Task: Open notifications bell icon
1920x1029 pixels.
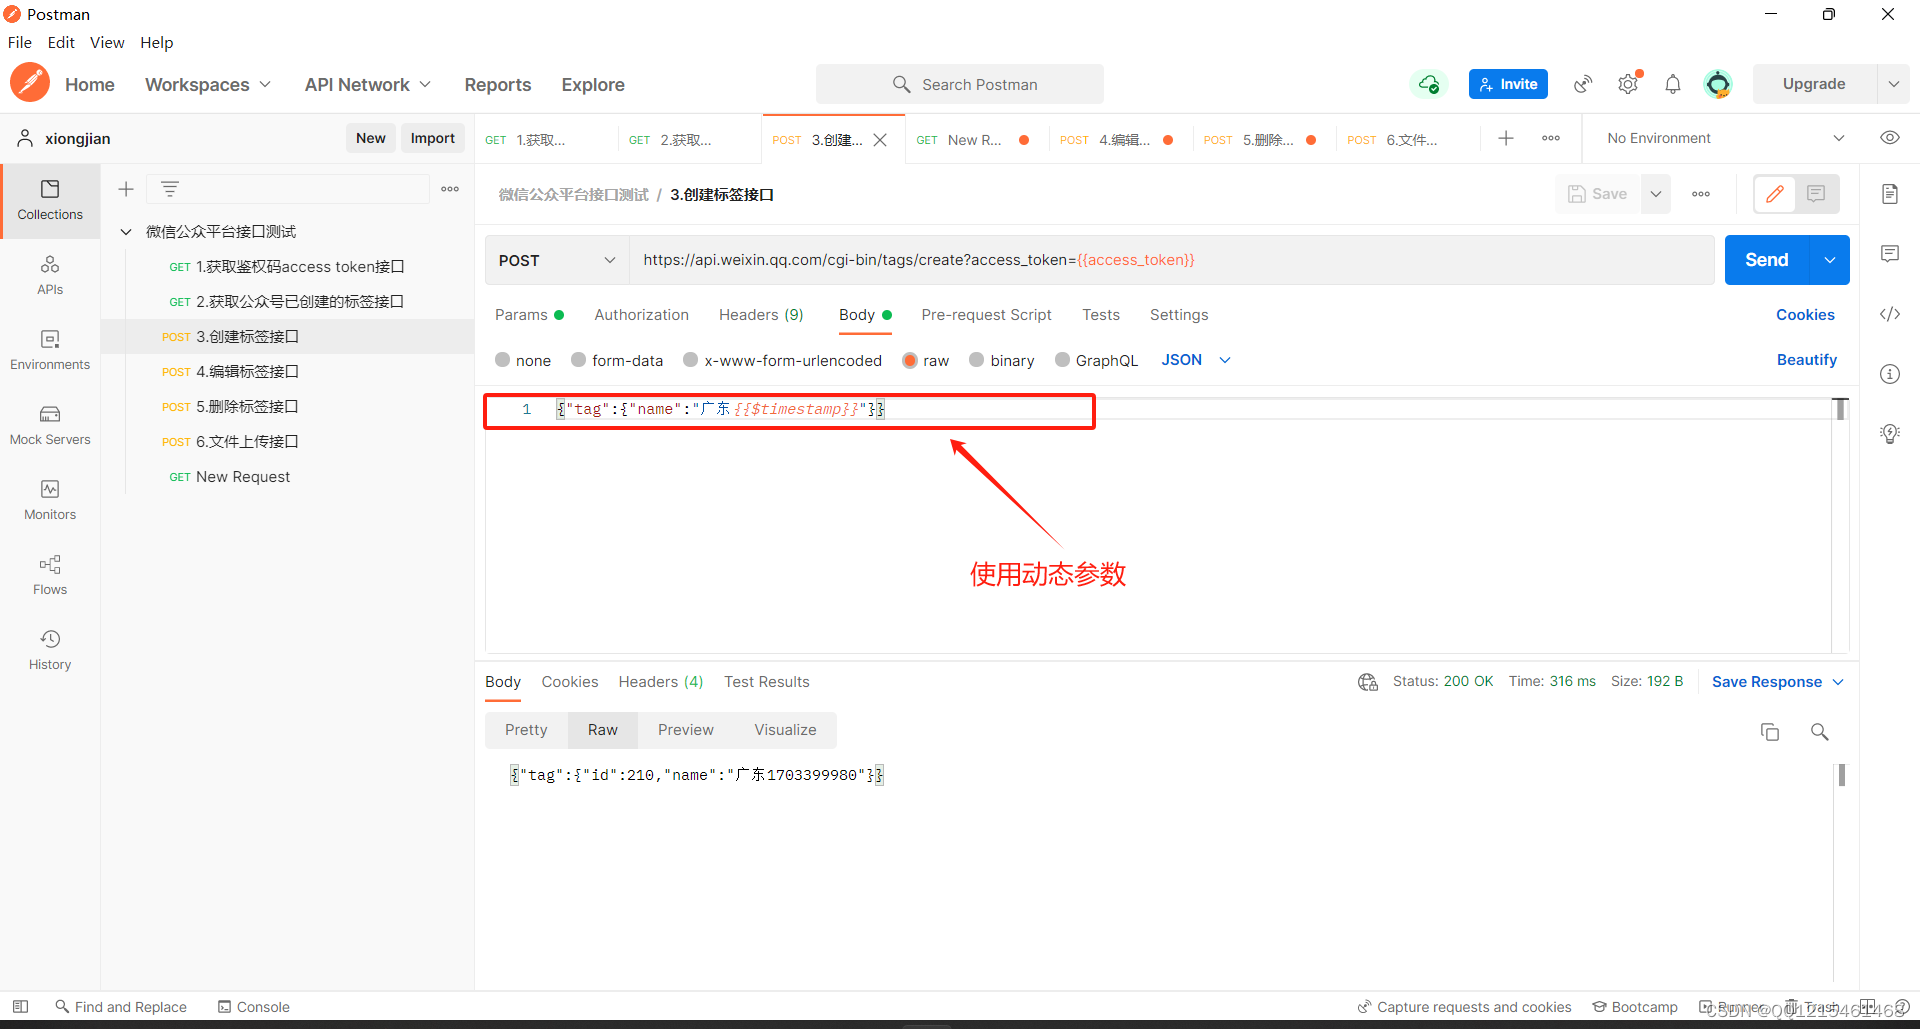Action: [1673, 84]
